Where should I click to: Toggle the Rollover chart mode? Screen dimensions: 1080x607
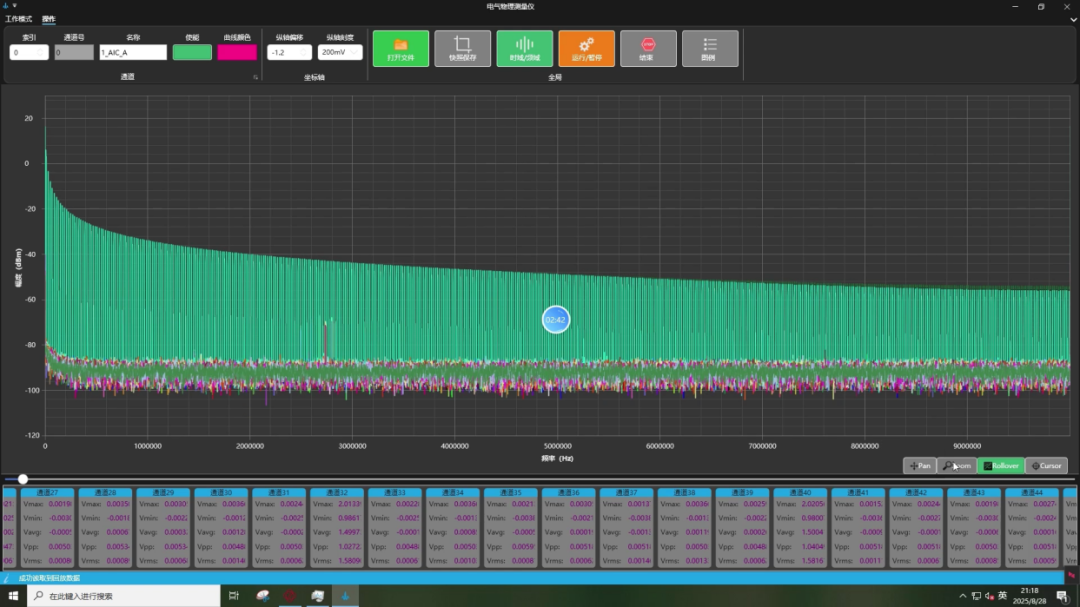tap(1000, 466)
